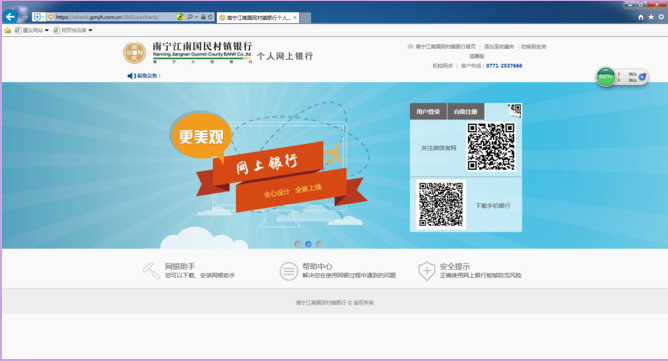The image size is (668, 361).
Task: Open the 机构网点 link
Action: click(x=443, y=66)
